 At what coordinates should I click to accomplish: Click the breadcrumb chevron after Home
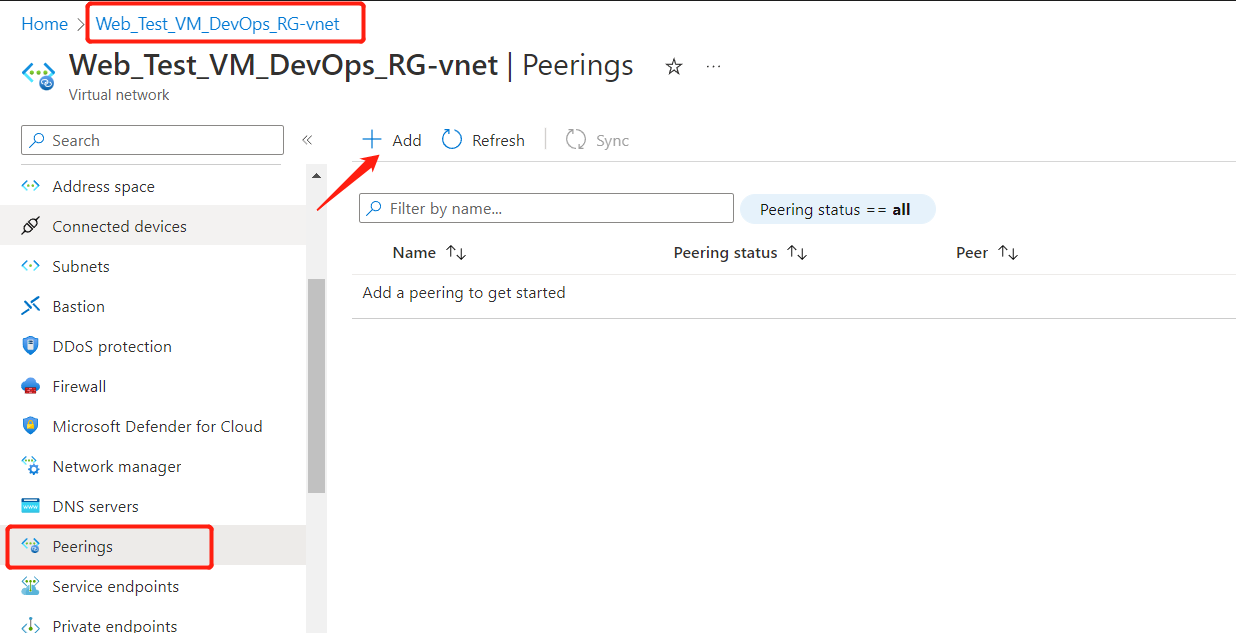click(82, 24)
